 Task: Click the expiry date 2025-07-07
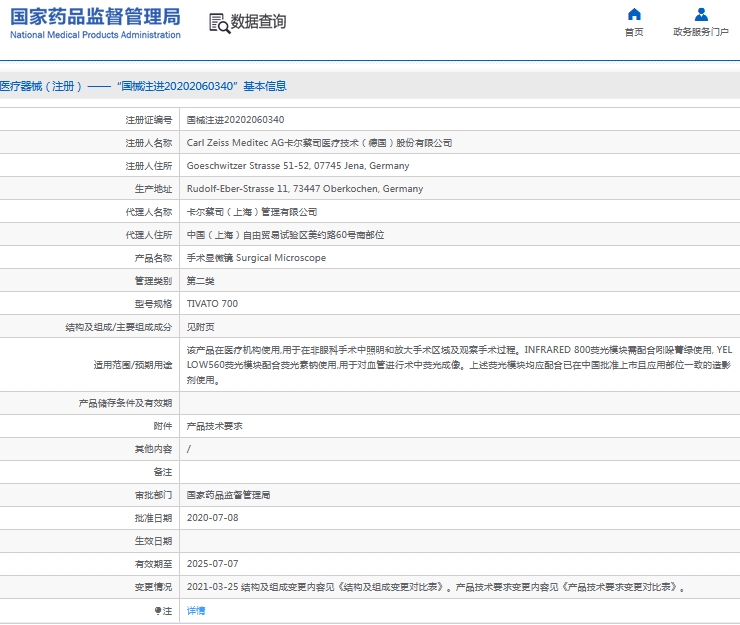coord(212,564)
